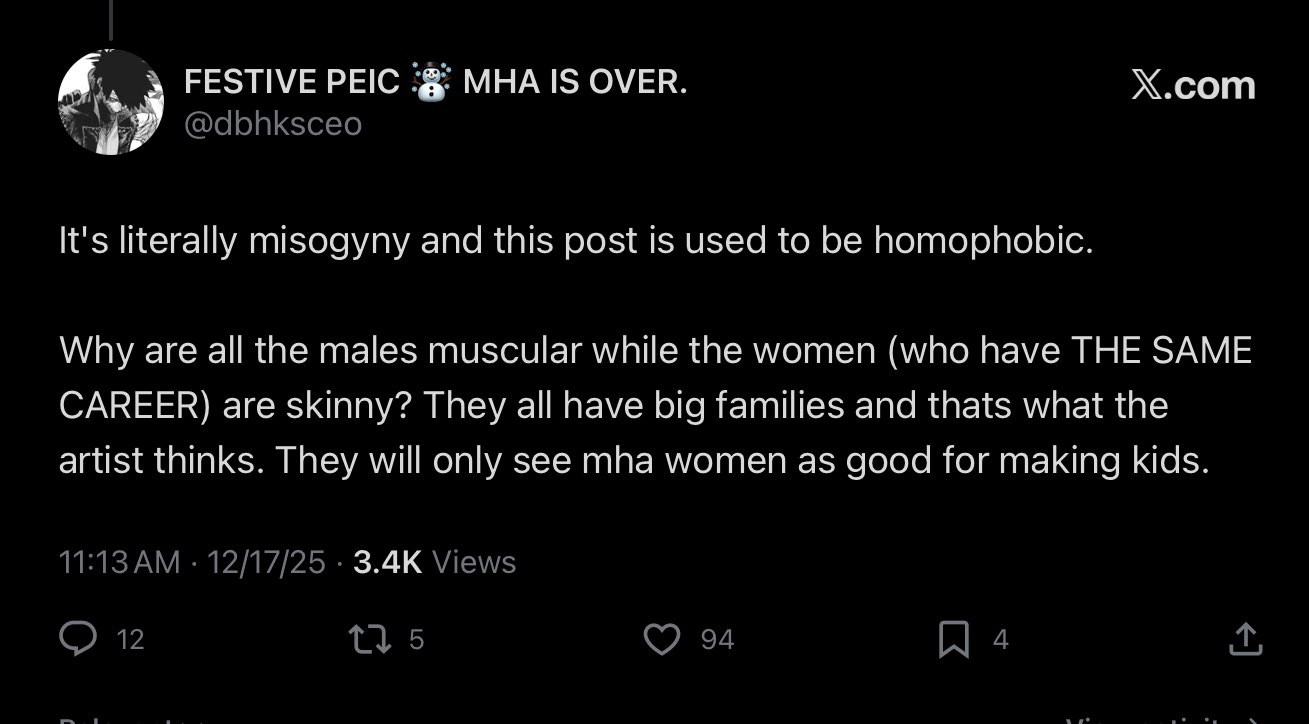Screen dimensions: 1309x724
Task: Like the post with the heart icon
Action: pos(662,638)
